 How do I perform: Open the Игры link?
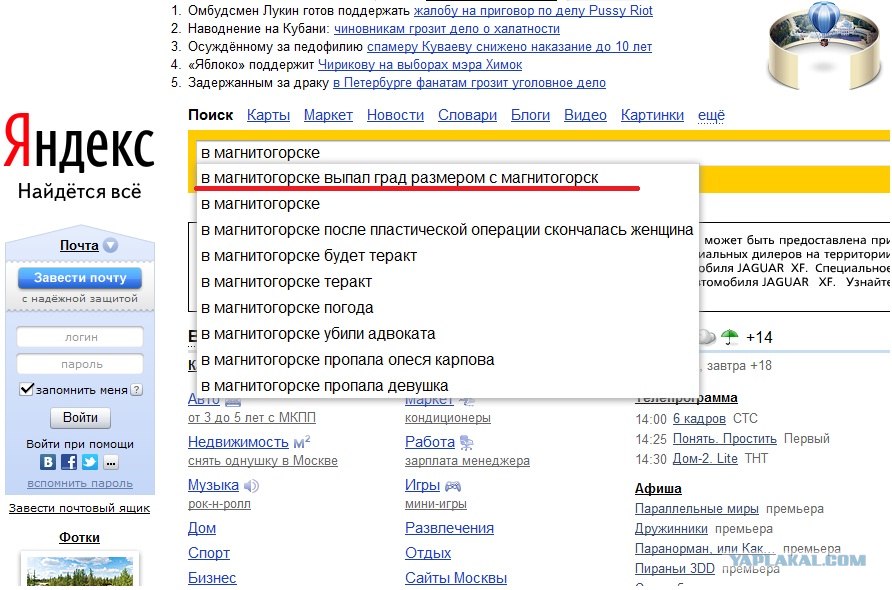(x=423, y=485)
